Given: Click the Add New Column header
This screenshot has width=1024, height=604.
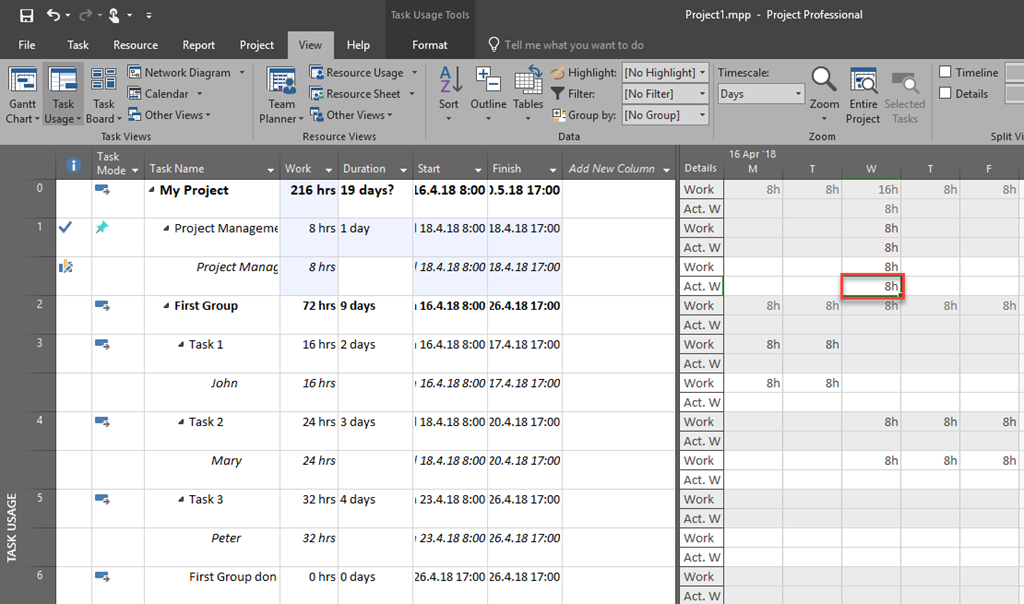Looking at the screenshot, I should [x=613, y=168].
